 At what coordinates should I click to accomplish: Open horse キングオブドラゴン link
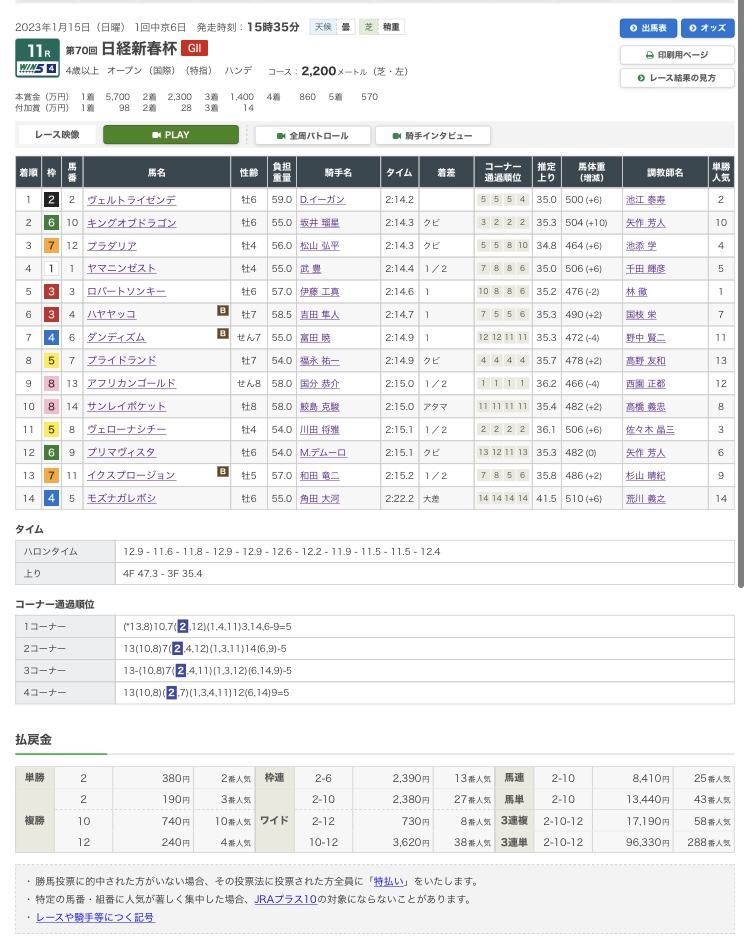coord(131,223)
